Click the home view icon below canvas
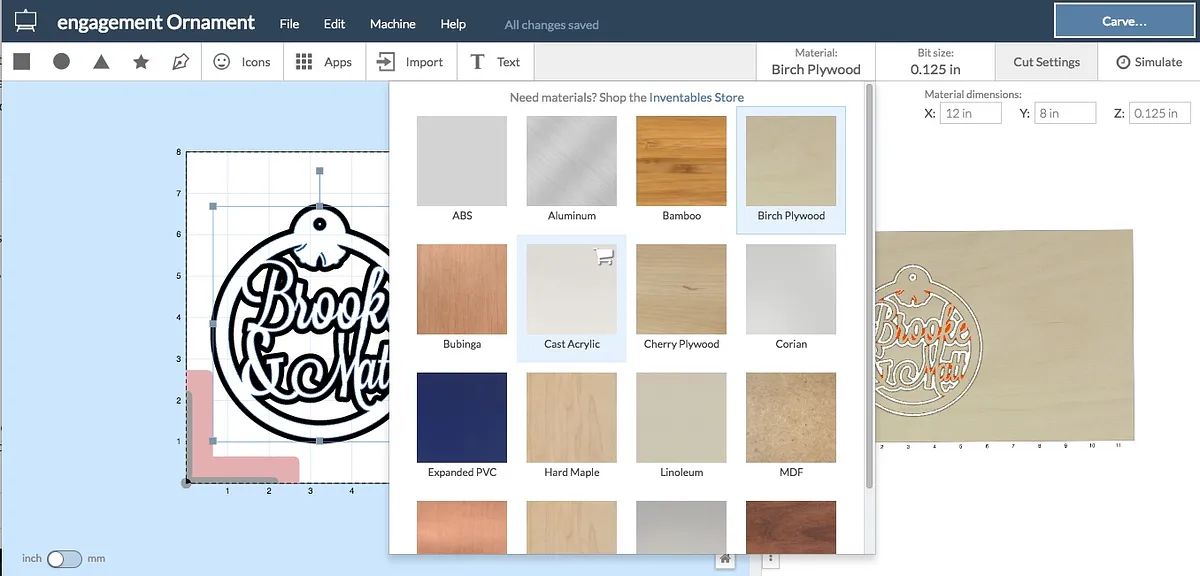The width and height of the screenshot is (1200, 576). pos(725,559)
